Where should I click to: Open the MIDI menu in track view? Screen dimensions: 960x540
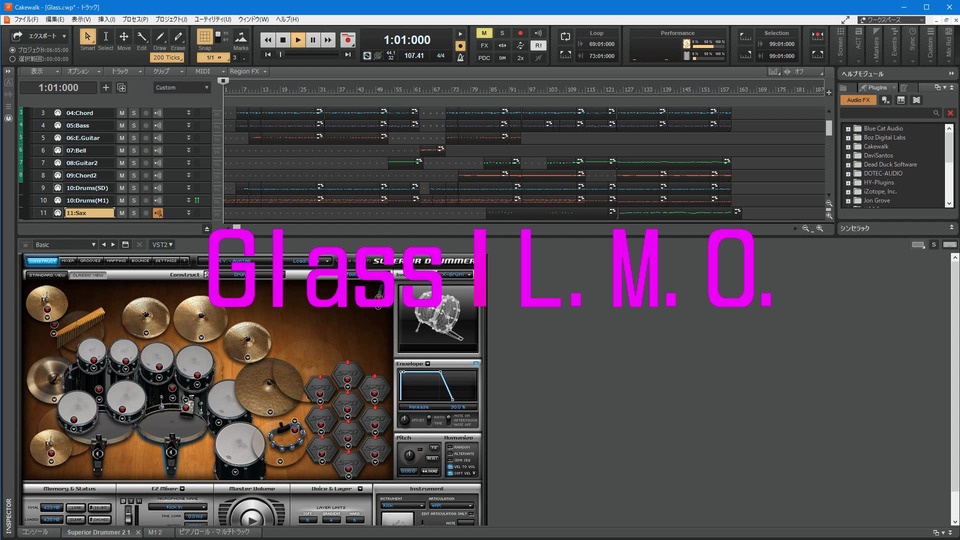coord(205,72)
